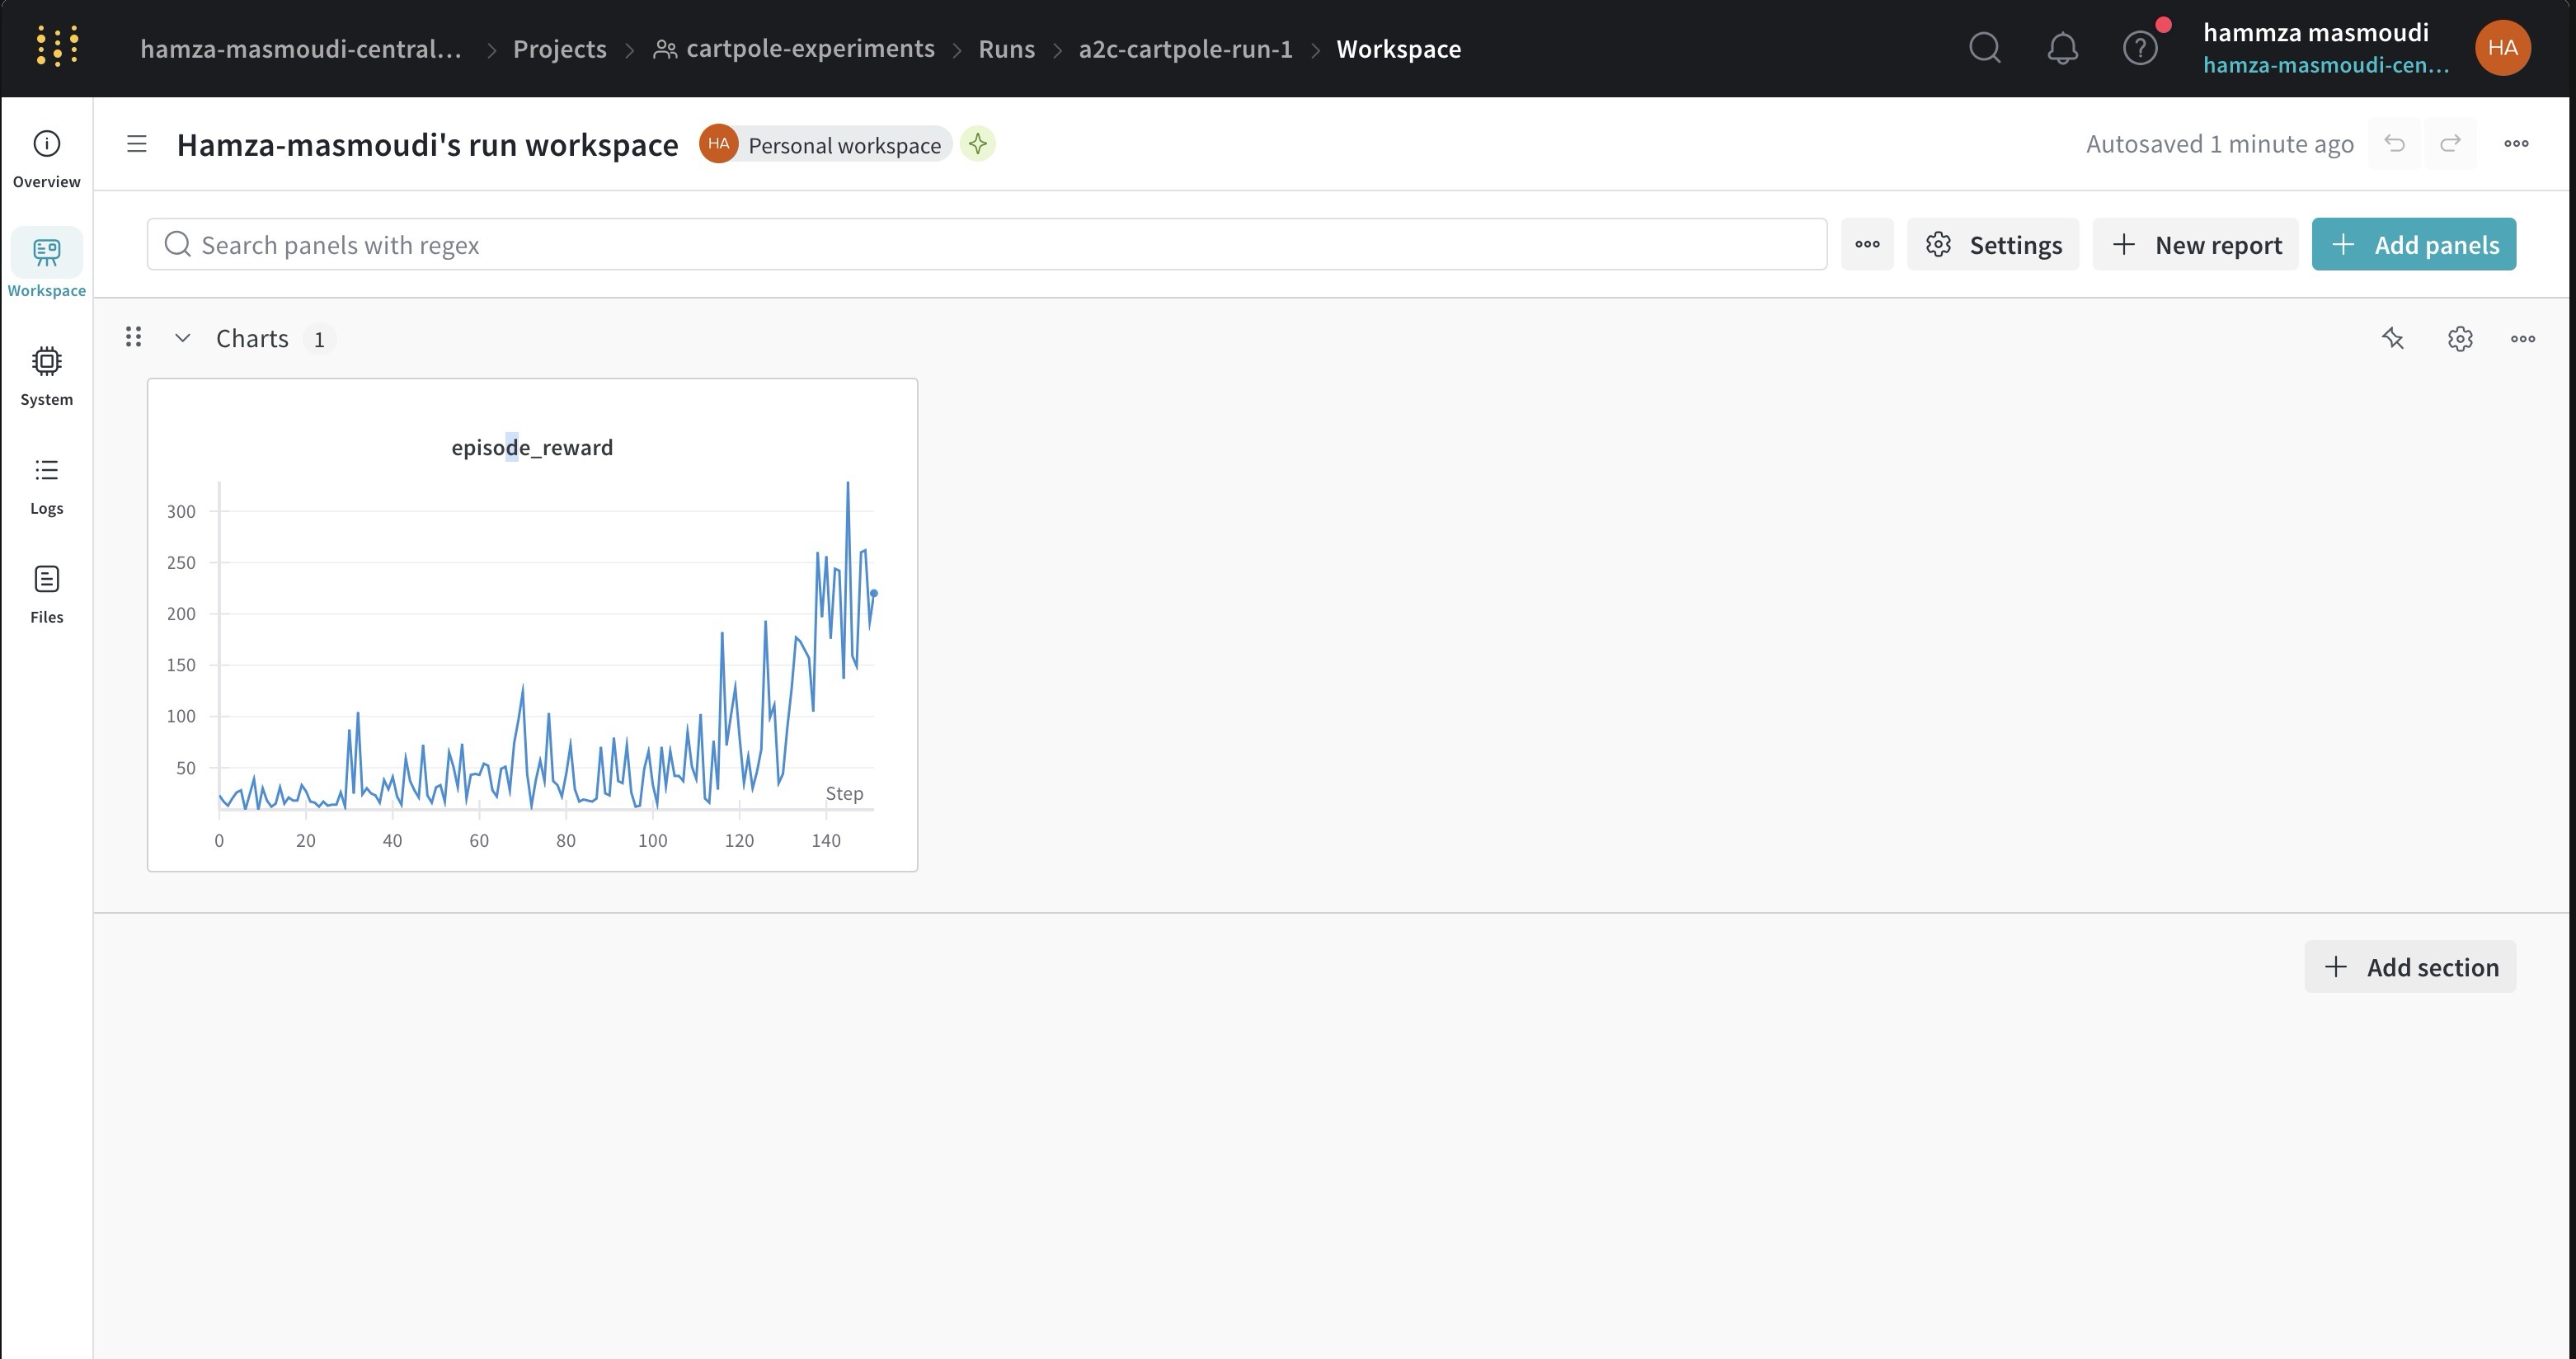
Task: Click the hamza-masmoudi-cen... team link
Action: pyautogui.click(x=2326, y=65)
